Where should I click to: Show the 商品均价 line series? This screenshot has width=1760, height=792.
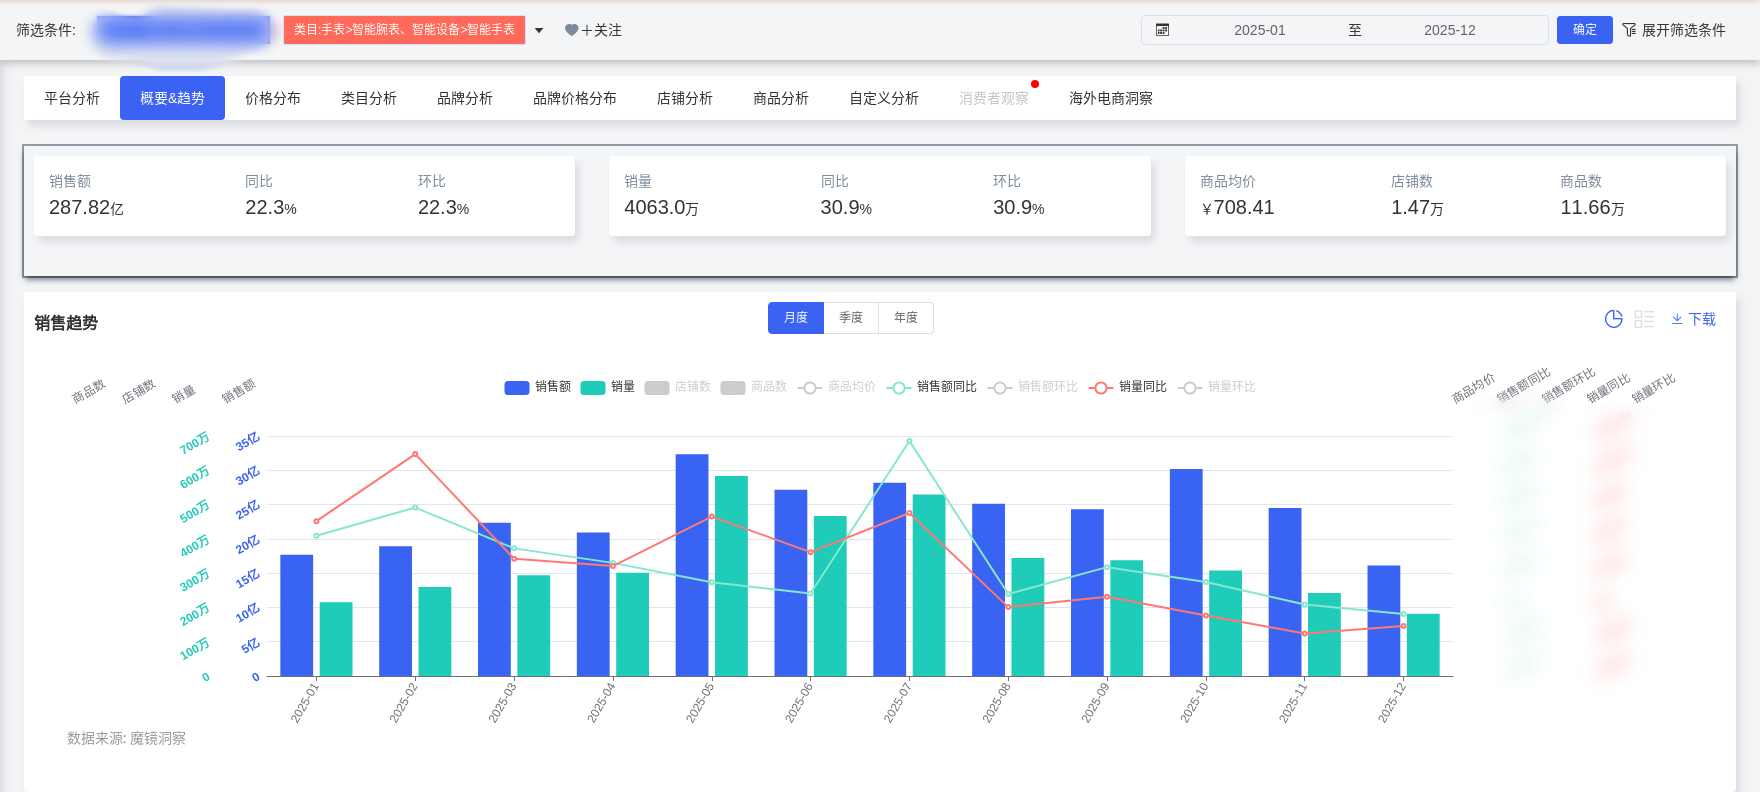coord(838,387)
